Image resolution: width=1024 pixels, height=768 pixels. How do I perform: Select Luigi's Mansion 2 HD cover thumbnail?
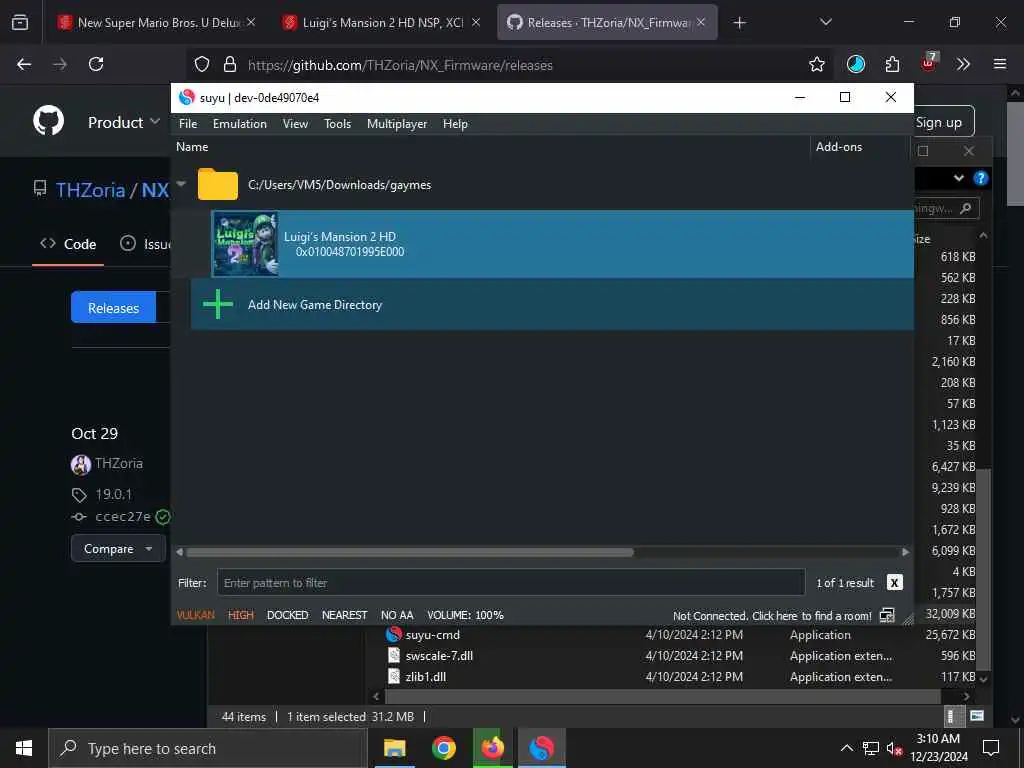pos(246,244)
